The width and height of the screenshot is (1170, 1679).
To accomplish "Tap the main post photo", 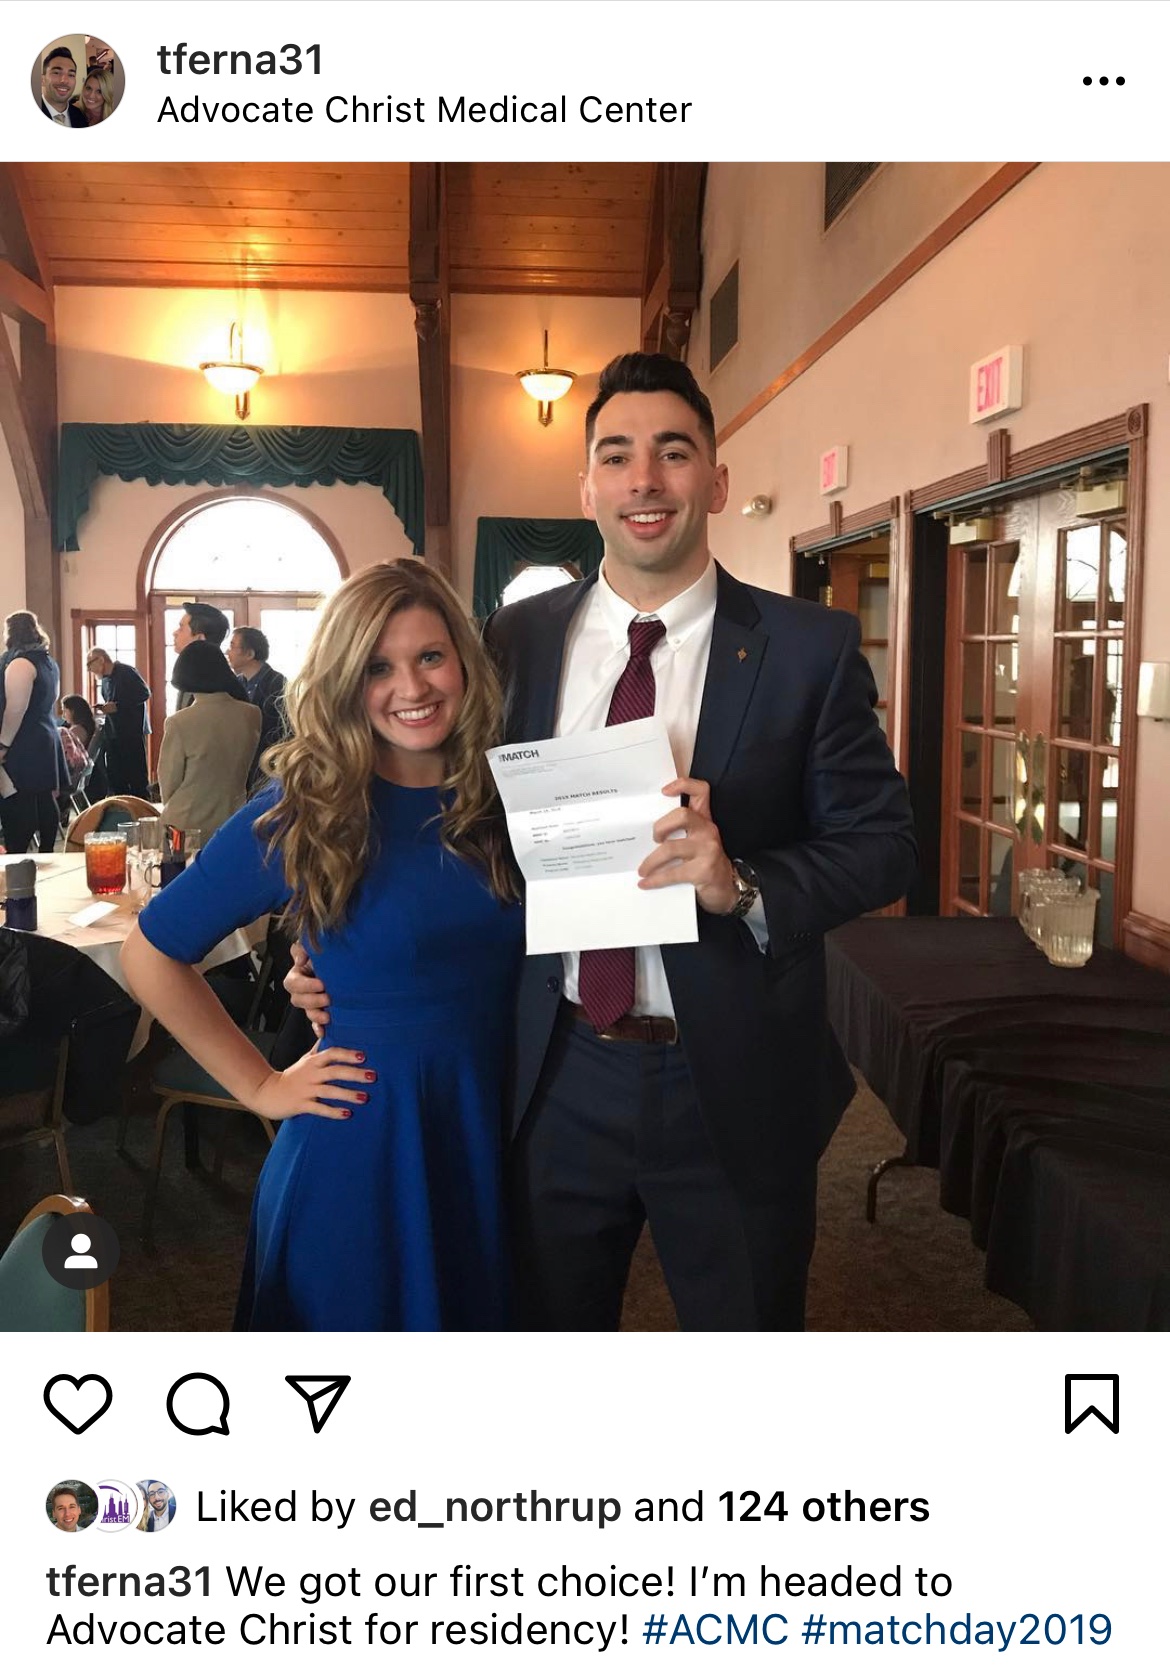I will tap(585, 746).
